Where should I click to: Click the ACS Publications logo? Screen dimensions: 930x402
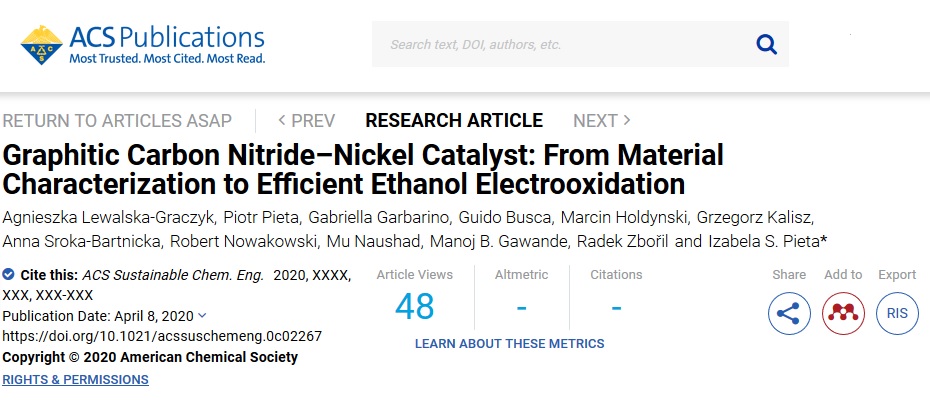pyautogui.click(x=143, y=44)
